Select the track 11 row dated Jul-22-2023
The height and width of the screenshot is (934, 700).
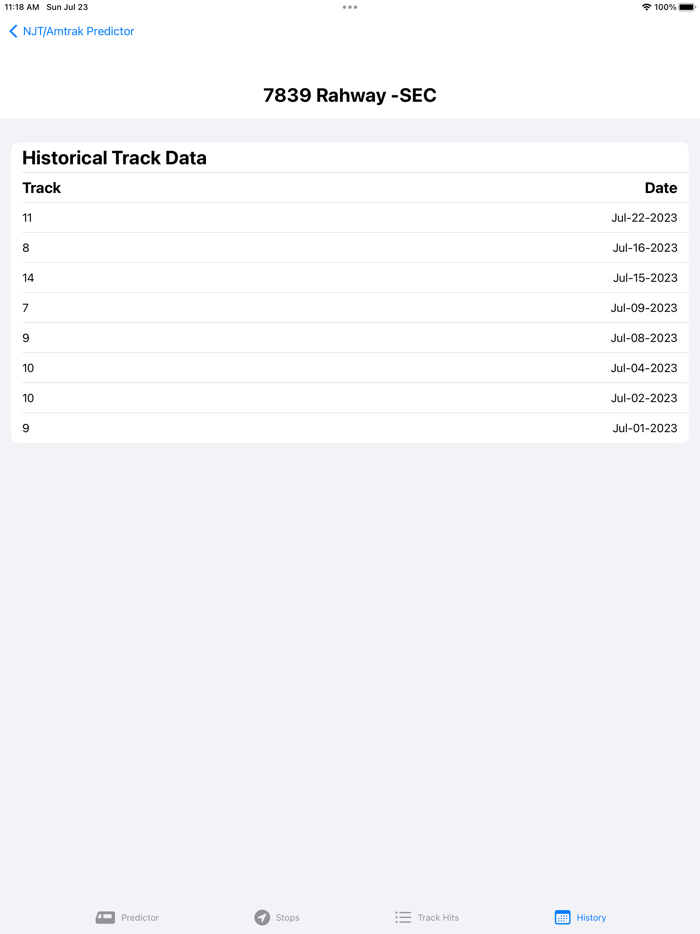coord(350,218)
